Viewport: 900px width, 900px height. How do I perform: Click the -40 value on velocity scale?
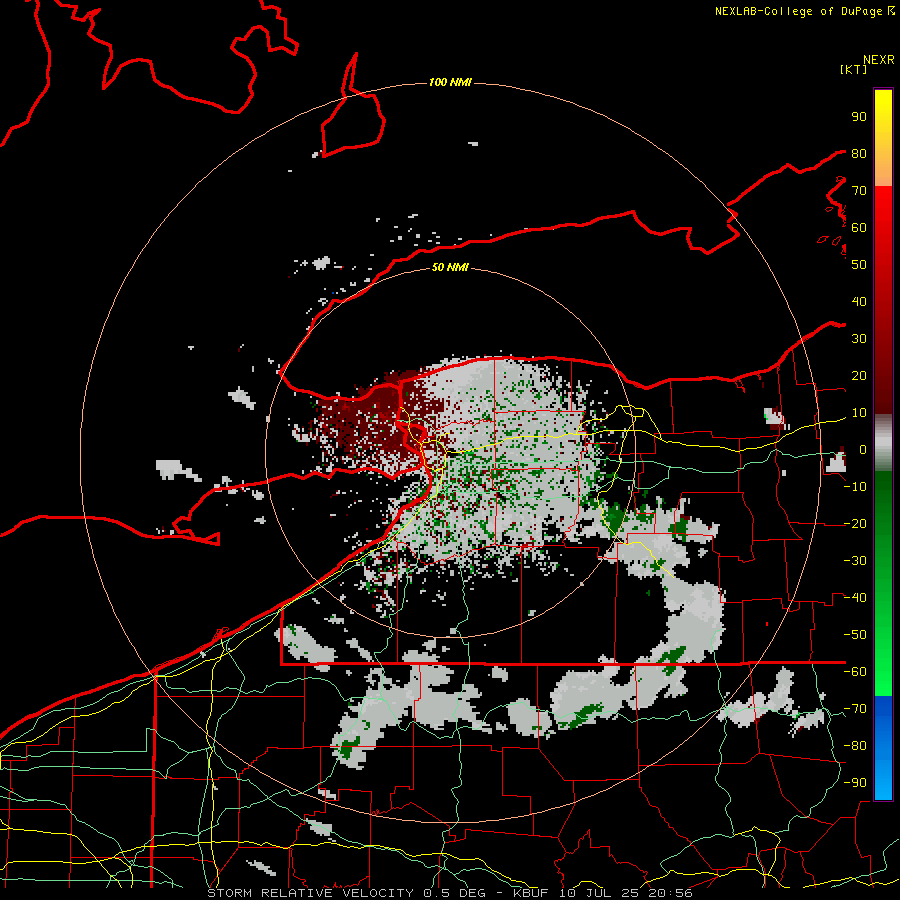(855, 598)
